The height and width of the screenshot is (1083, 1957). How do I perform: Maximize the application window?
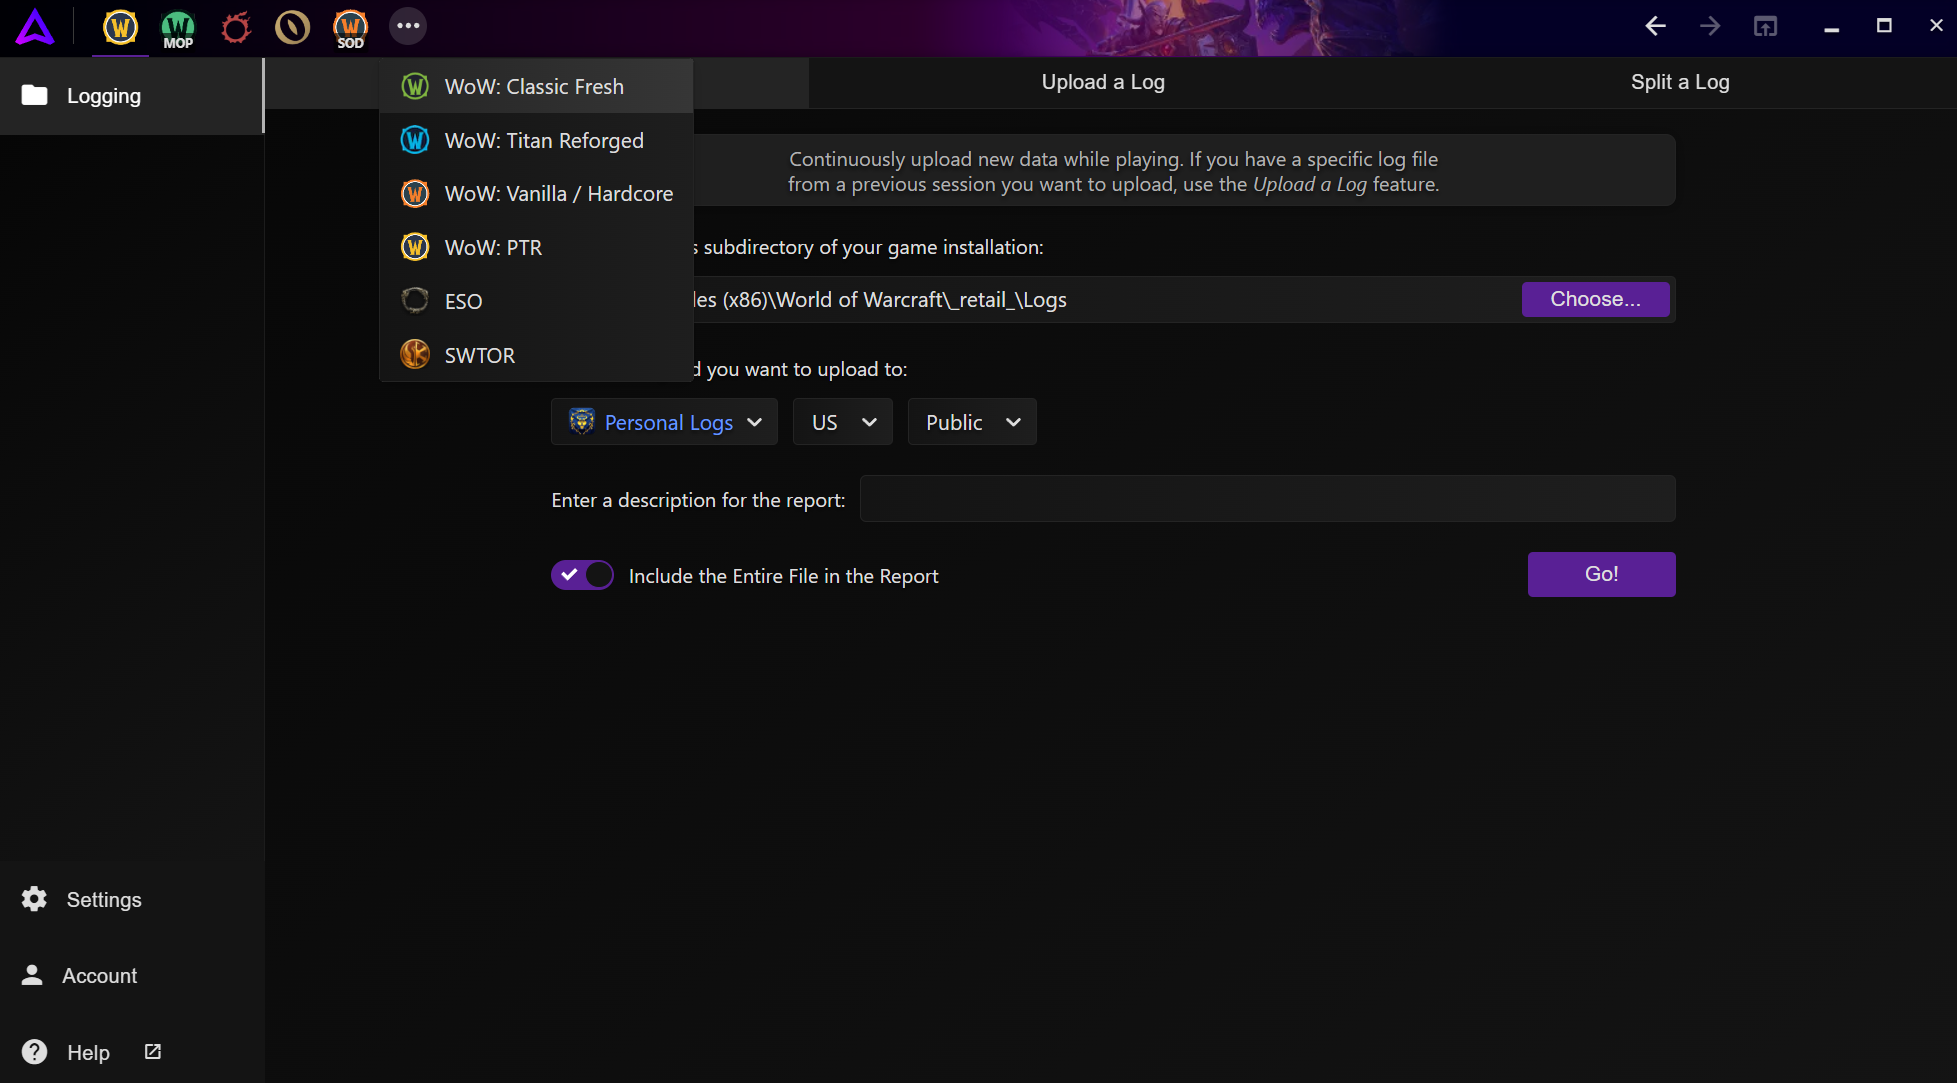[1884, 26]
